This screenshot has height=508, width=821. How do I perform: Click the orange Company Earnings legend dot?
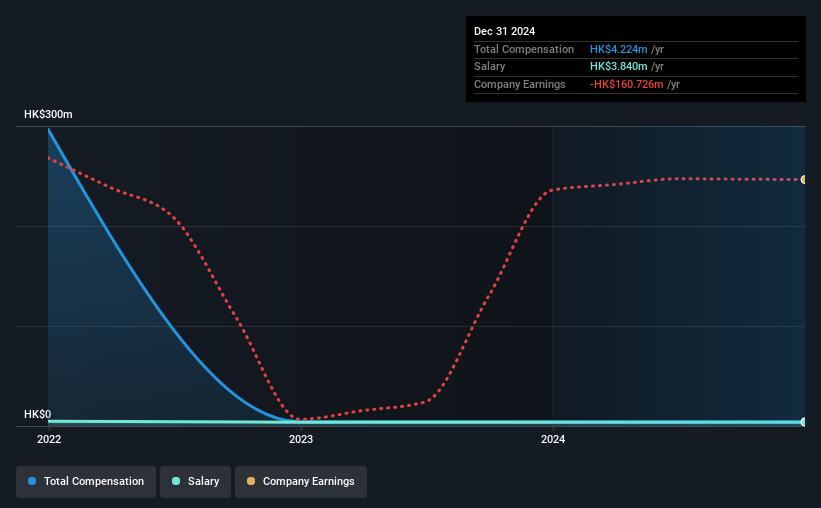coord(251,481)
